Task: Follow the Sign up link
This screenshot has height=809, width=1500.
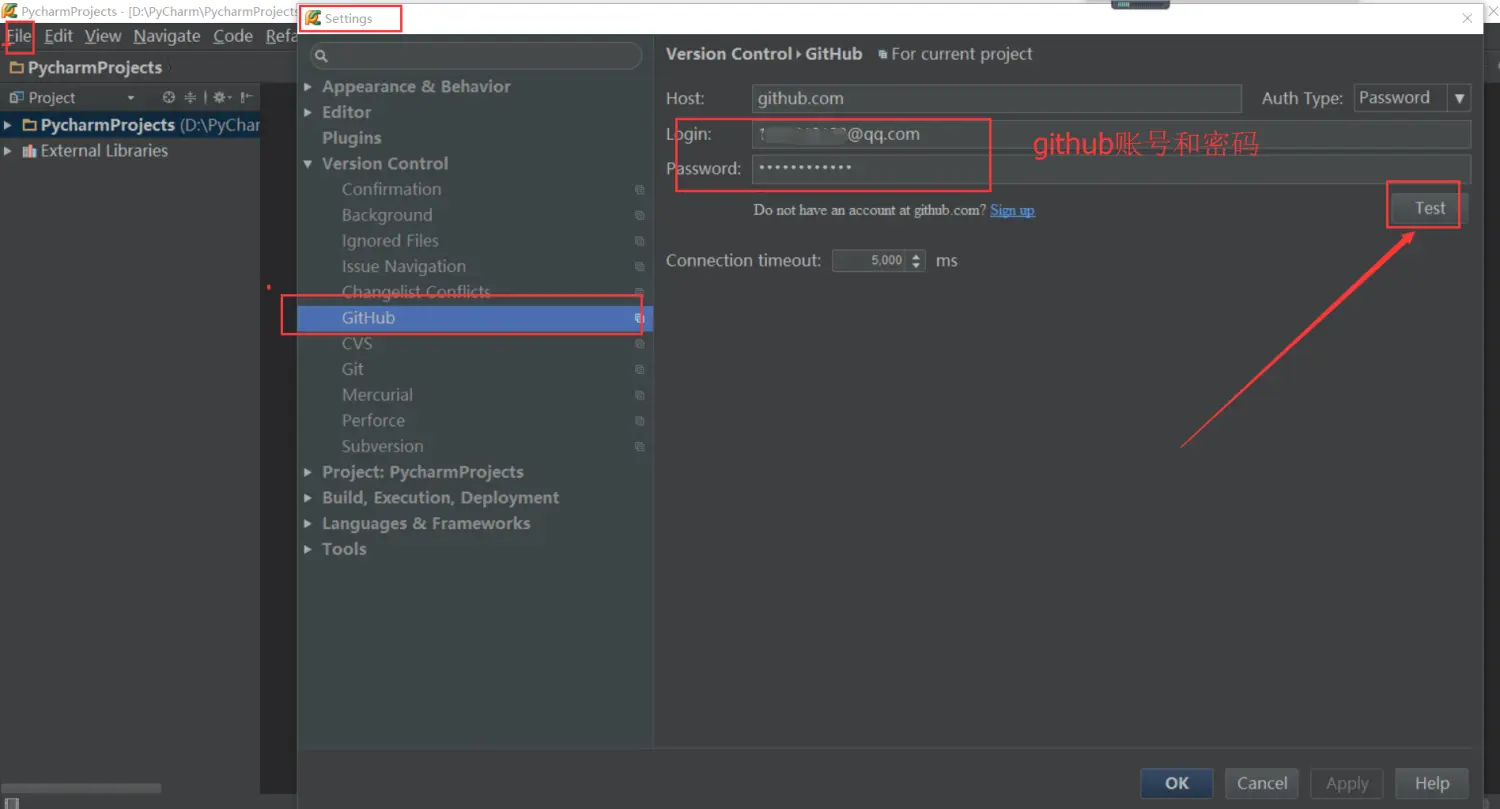Action: point(1012,210)
